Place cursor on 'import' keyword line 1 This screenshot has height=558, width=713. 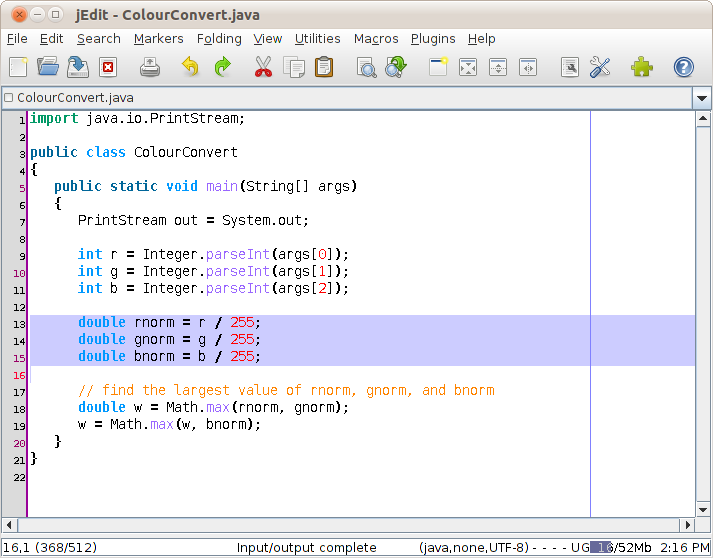54,118
